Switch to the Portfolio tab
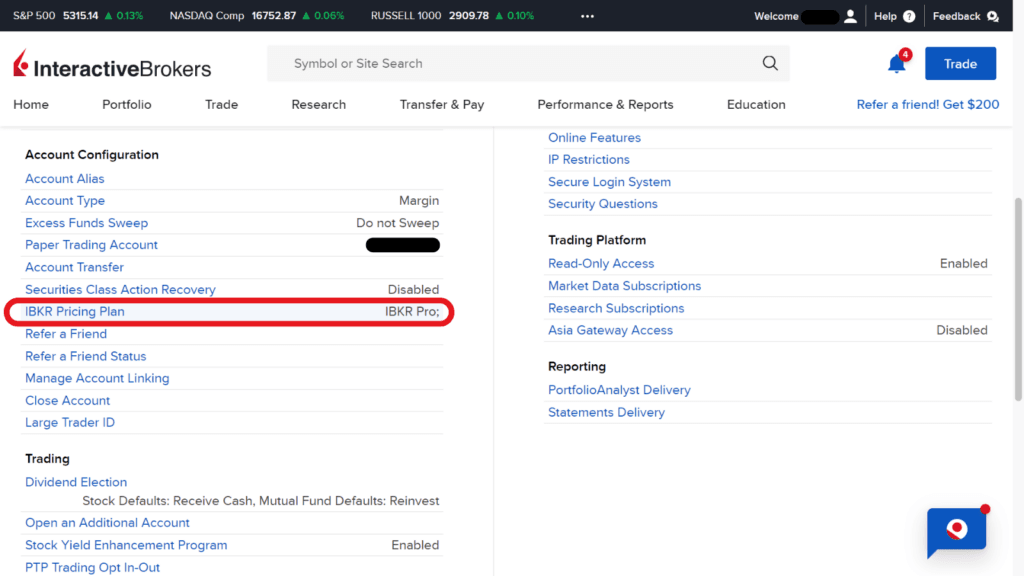Image resolution: width=1024 pixels, height=576 pixels. [x=126, y=104]
